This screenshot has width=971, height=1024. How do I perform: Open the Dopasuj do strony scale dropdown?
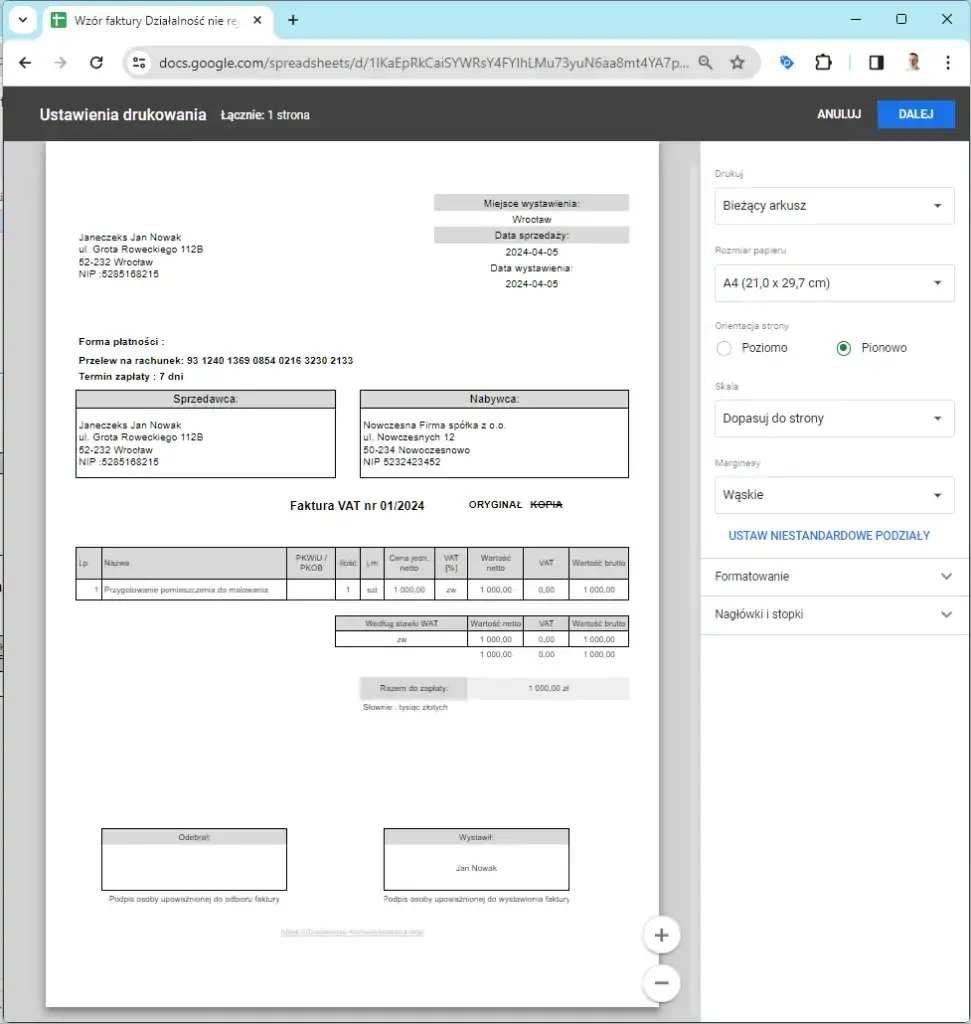[834, 418]
